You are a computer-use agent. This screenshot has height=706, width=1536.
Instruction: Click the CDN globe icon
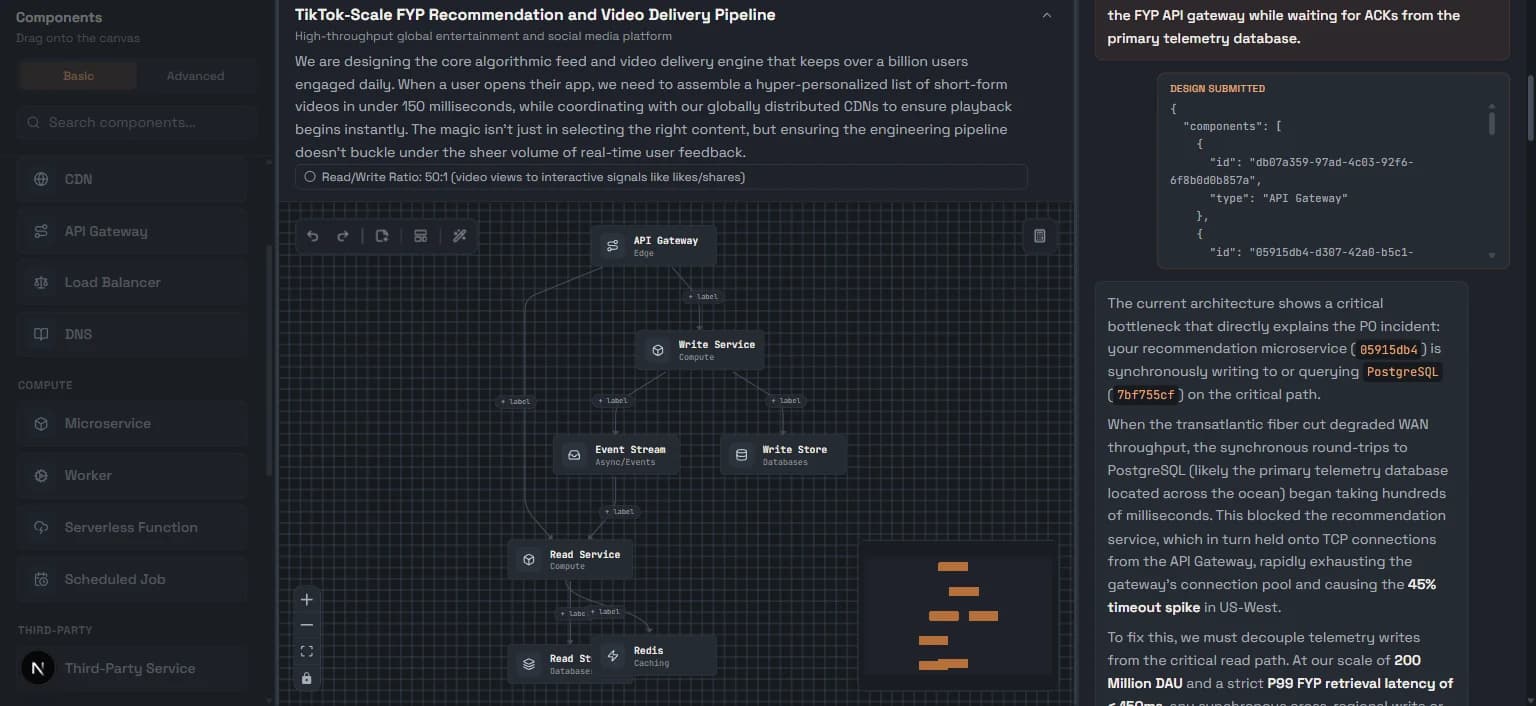pos(41,179)
